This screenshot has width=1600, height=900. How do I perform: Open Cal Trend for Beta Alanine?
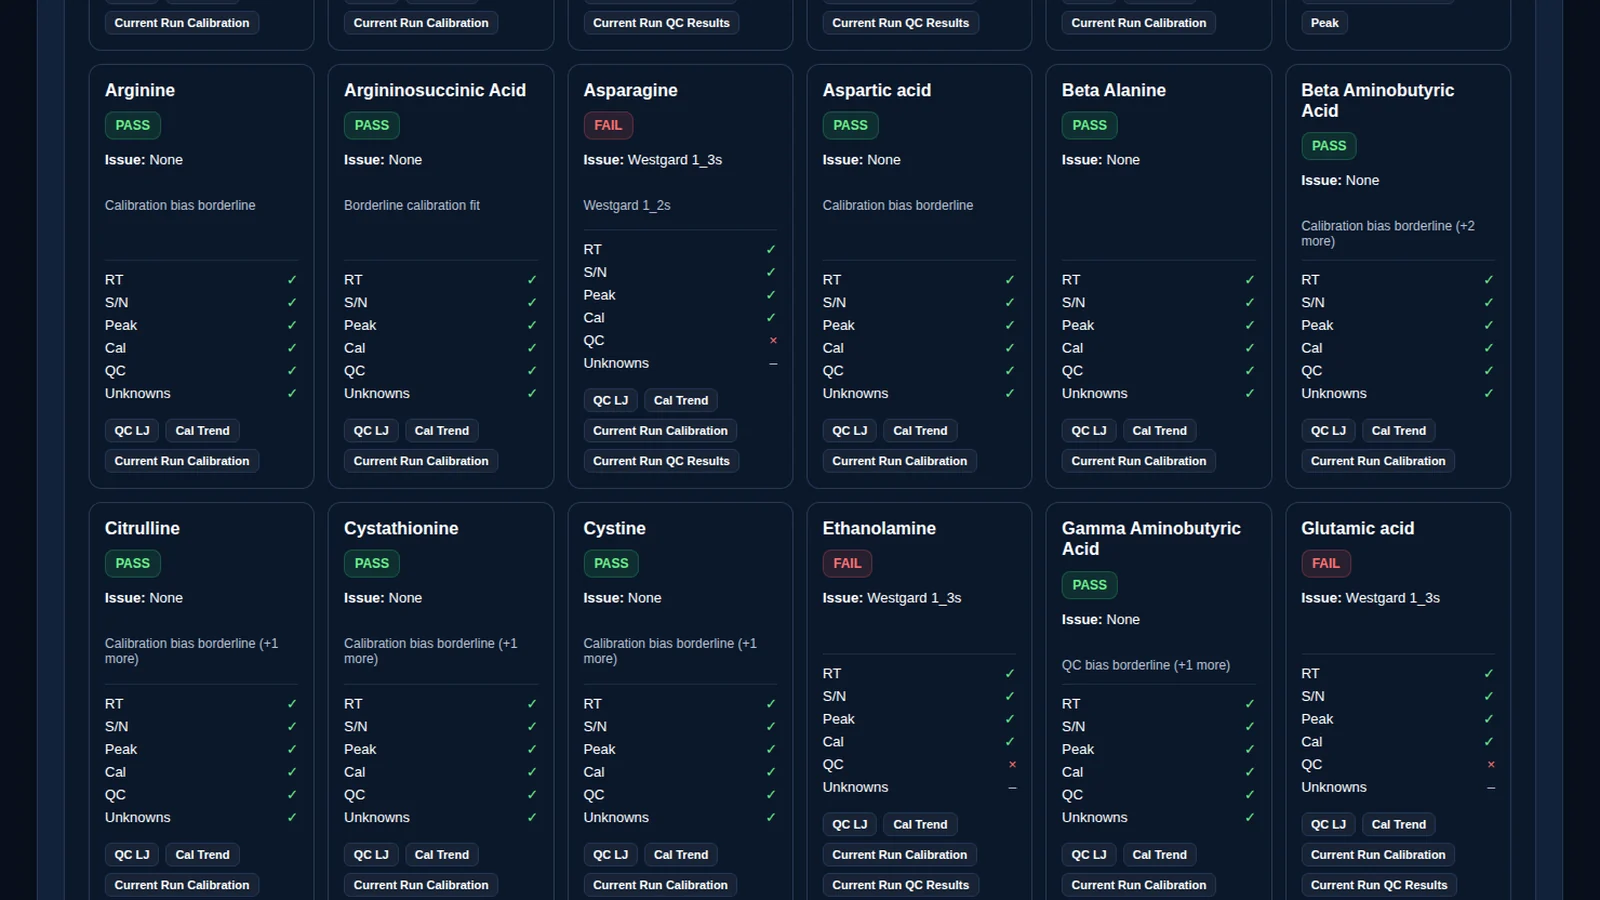(x=1159, y=431)
